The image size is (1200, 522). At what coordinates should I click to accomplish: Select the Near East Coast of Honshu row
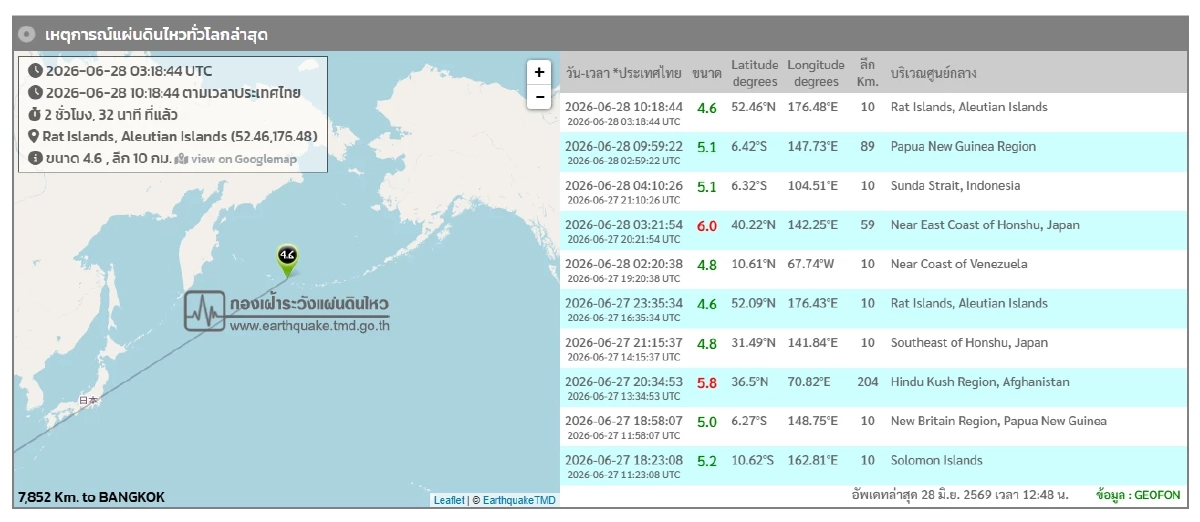[873, 231]
